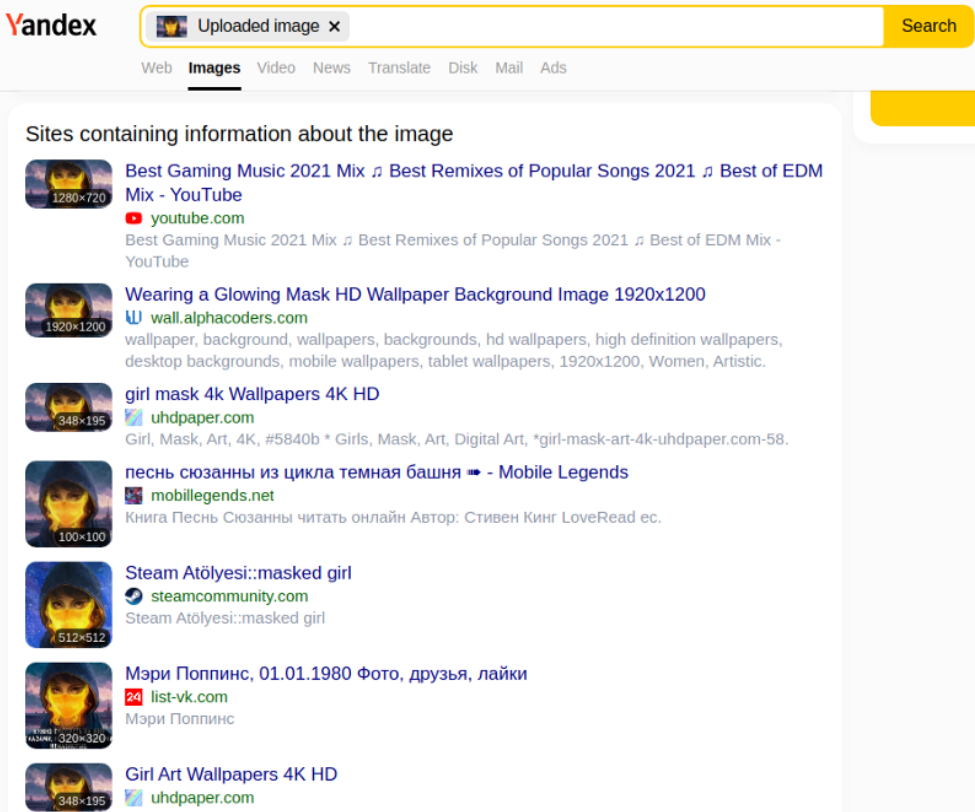Remove the Uploaded image chip with X

pos(334,26)
